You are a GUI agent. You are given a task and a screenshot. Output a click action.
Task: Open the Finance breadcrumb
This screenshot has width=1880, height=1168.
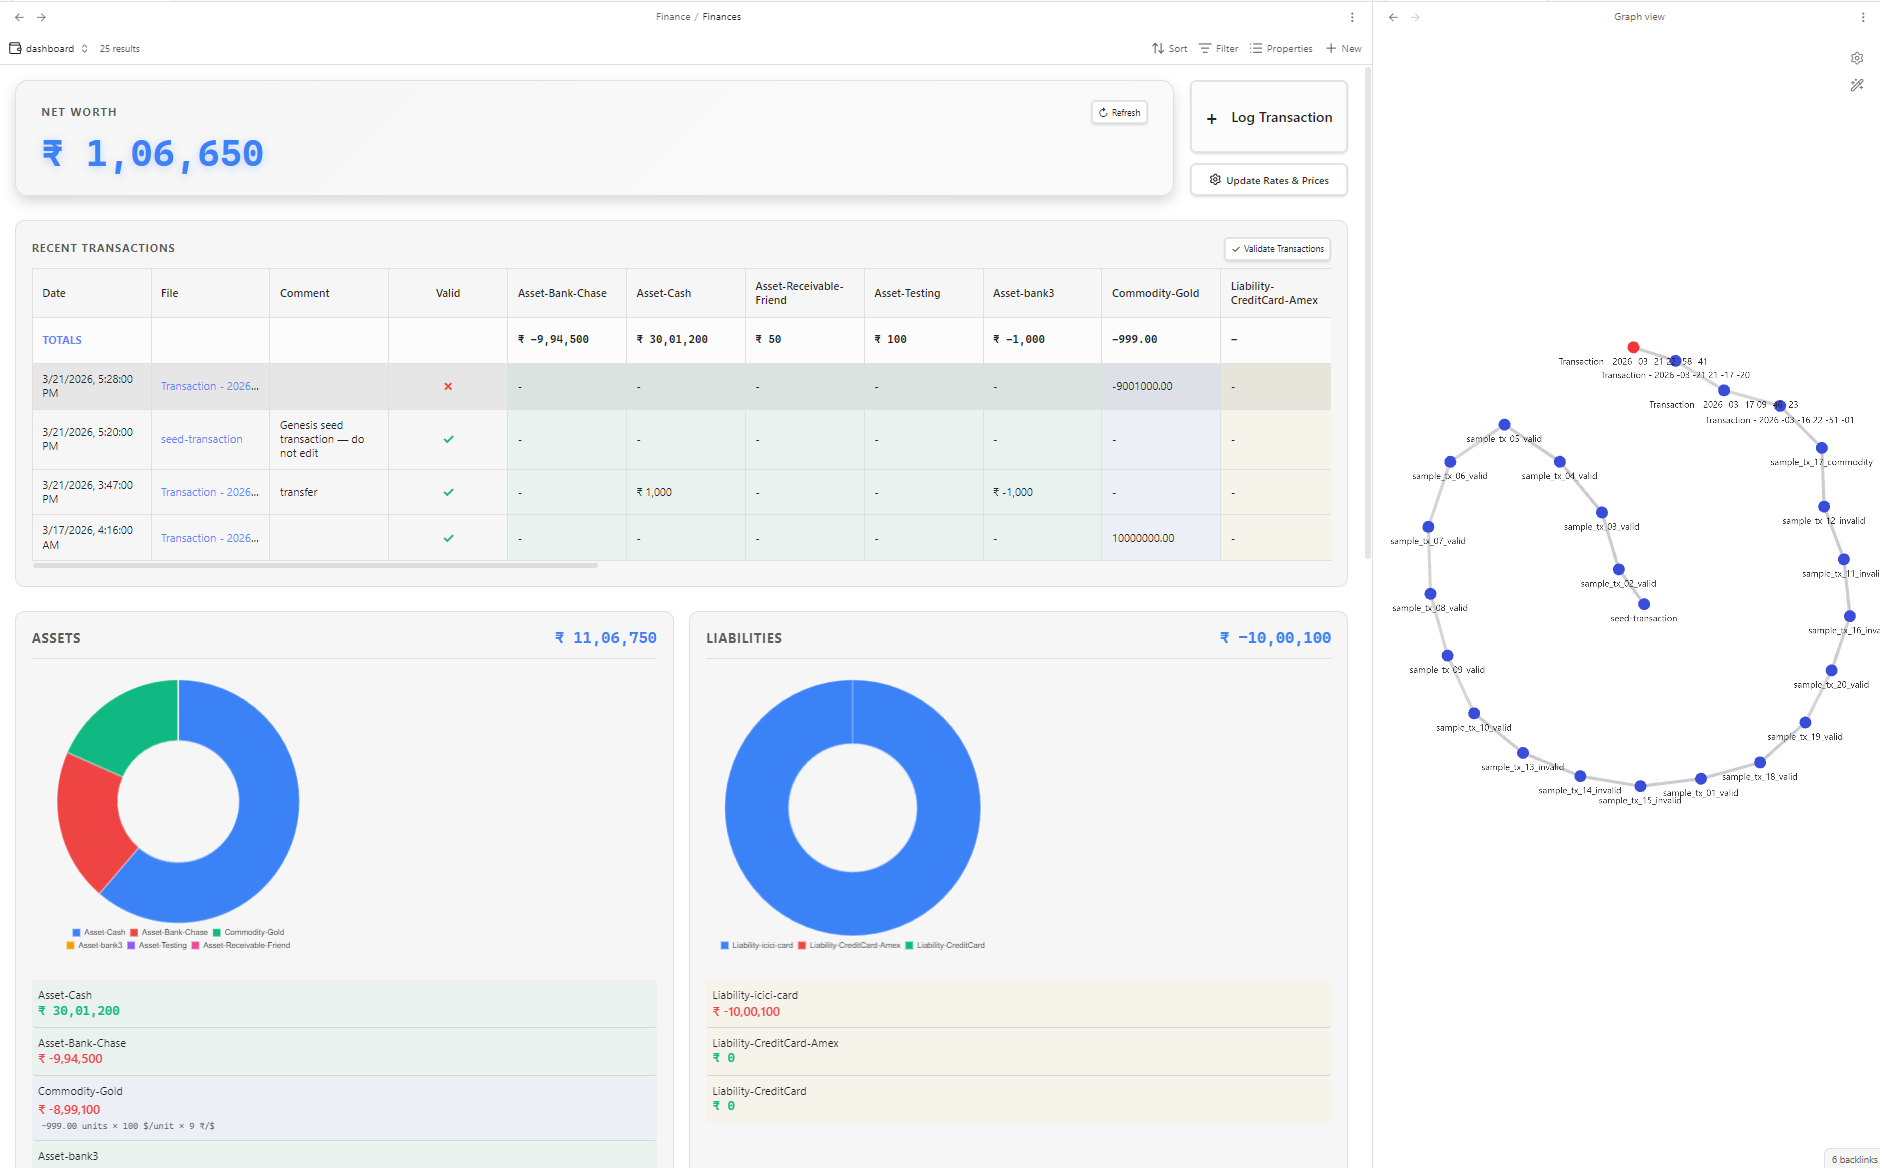(x=673, y=17)
